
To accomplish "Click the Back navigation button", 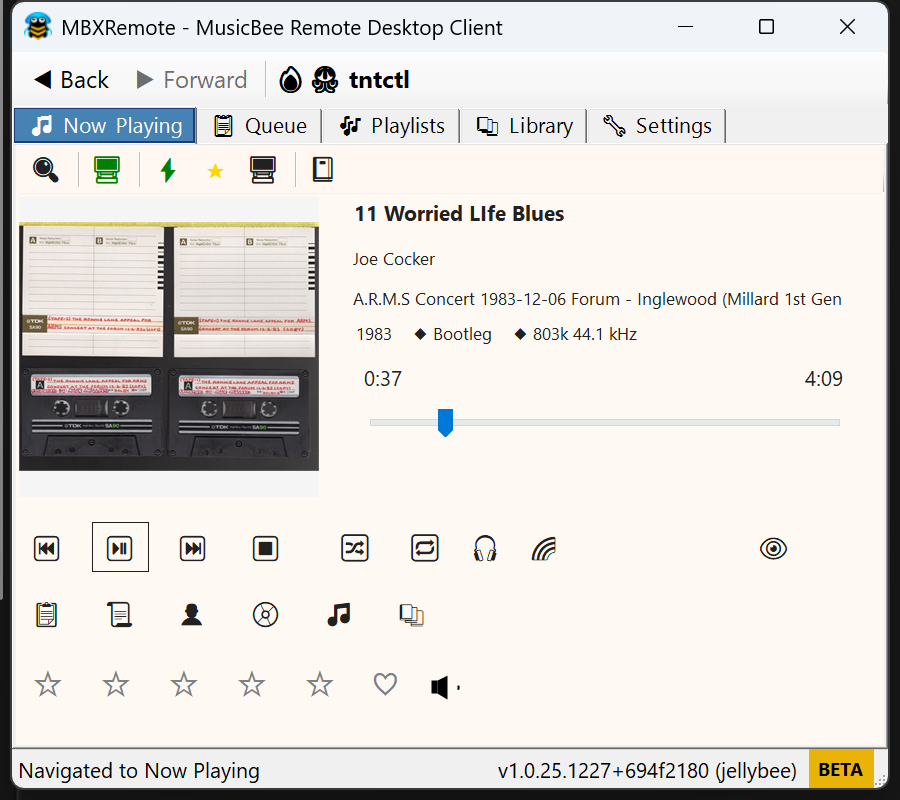I will [70, 79].
